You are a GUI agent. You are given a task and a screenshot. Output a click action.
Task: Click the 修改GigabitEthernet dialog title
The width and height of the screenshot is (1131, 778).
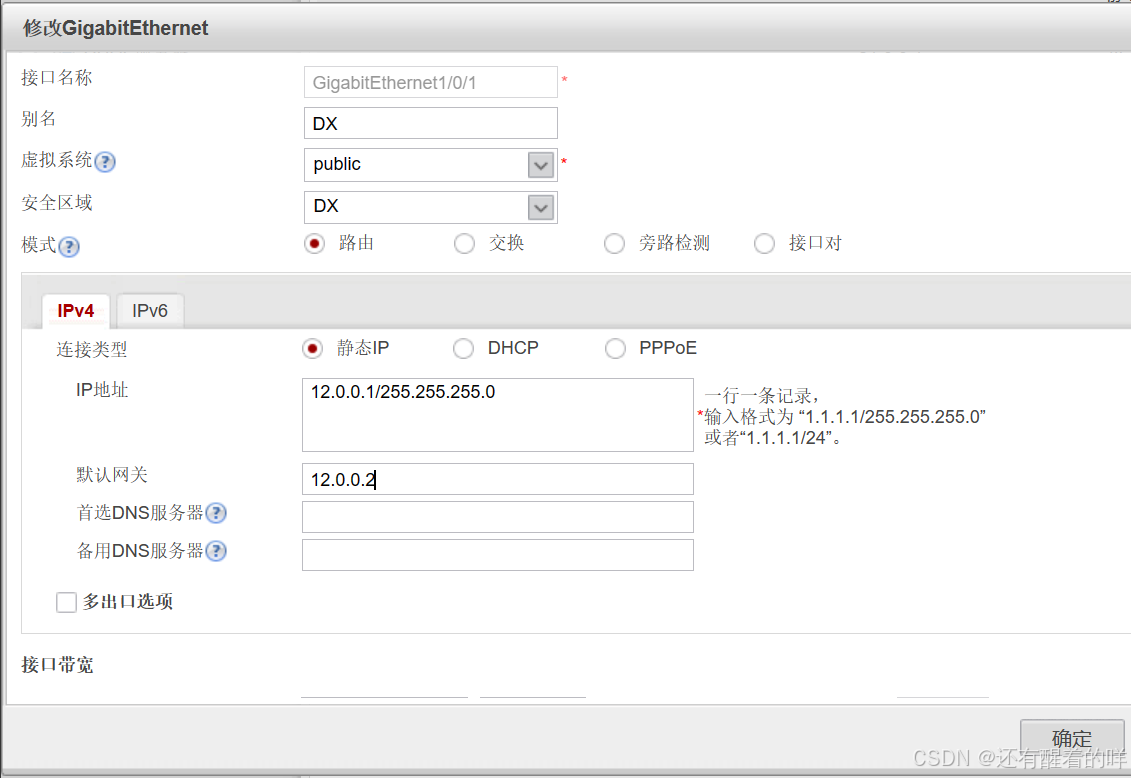click(115, 28)
